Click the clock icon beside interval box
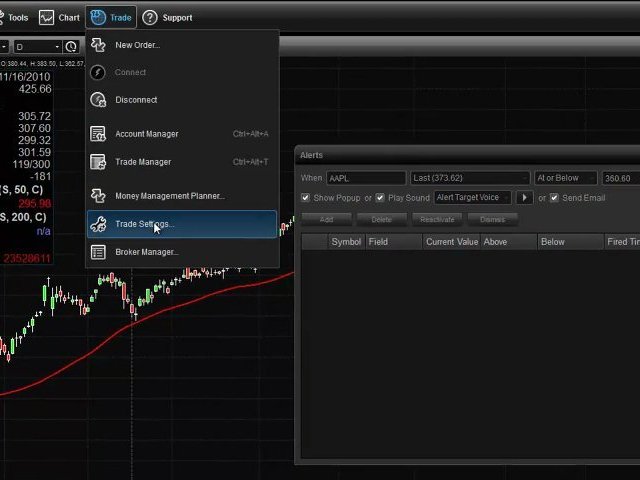The height and width of the screenshot is (480, 640). coord(71,47)
